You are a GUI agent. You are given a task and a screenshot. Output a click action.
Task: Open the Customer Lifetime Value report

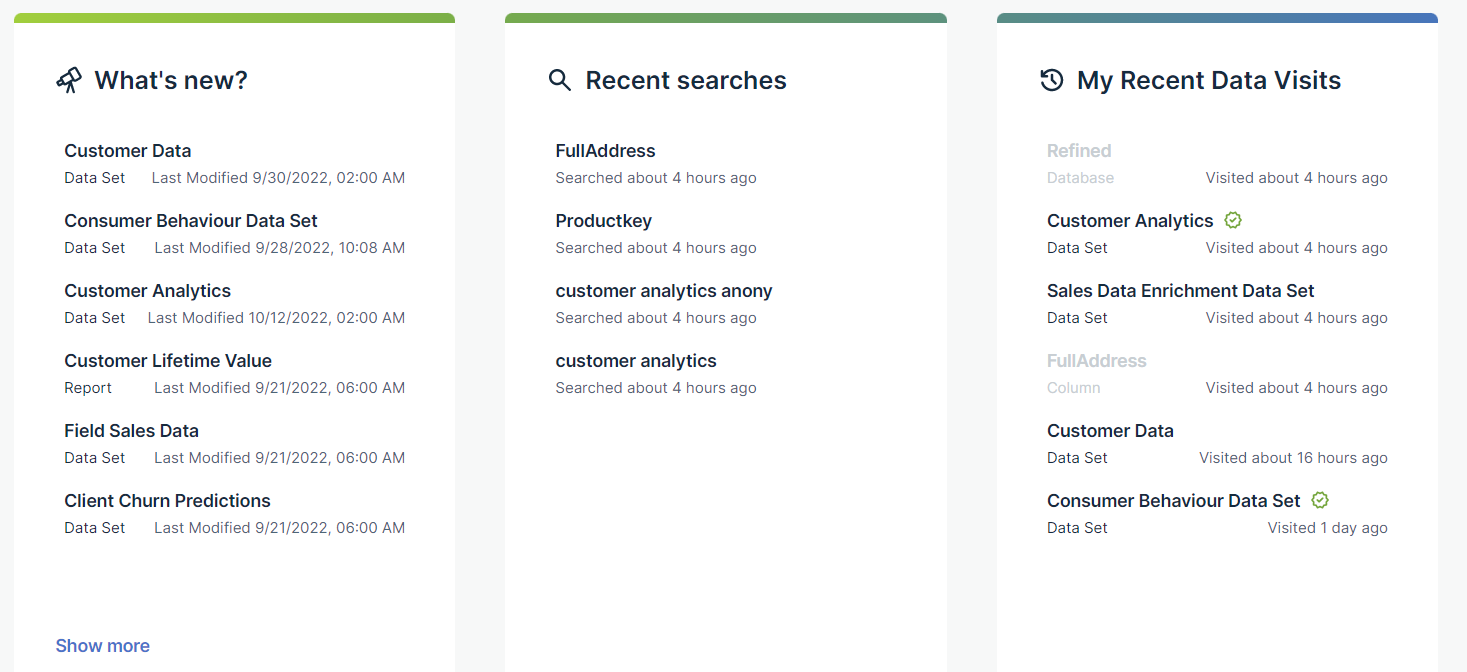pos(167,361)
